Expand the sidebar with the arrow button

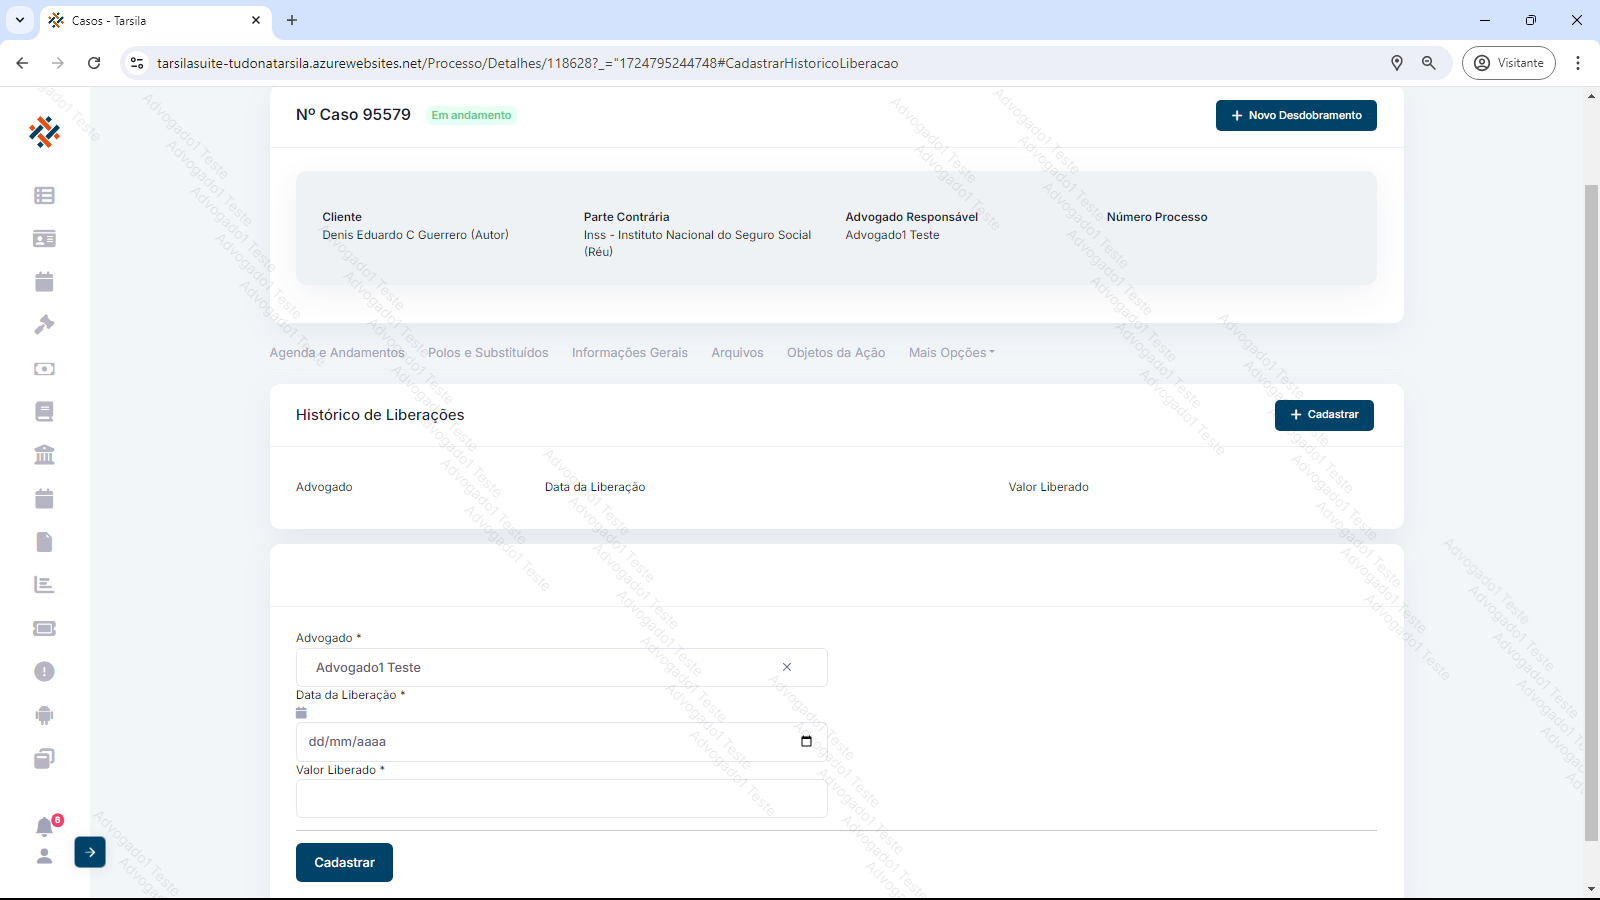[90, 852]
